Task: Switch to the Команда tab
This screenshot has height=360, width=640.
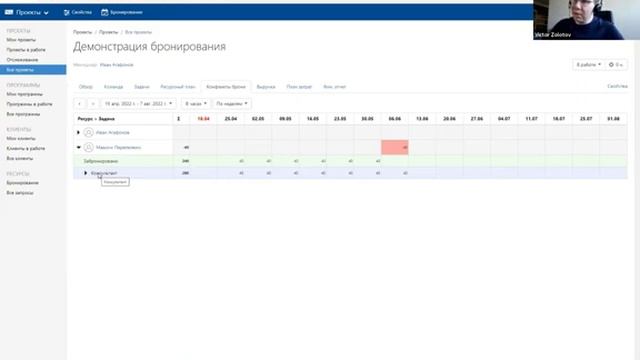Action: click(x=113, y=87)
